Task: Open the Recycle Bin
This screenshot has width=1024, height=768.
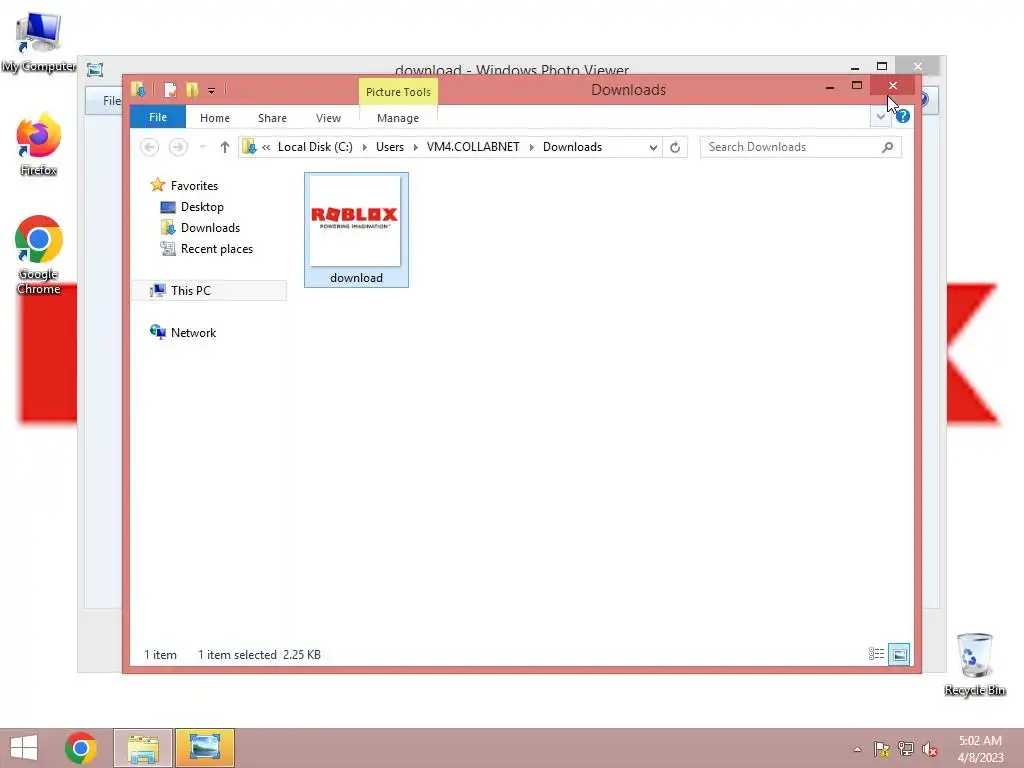Action: tap(974, 664)
